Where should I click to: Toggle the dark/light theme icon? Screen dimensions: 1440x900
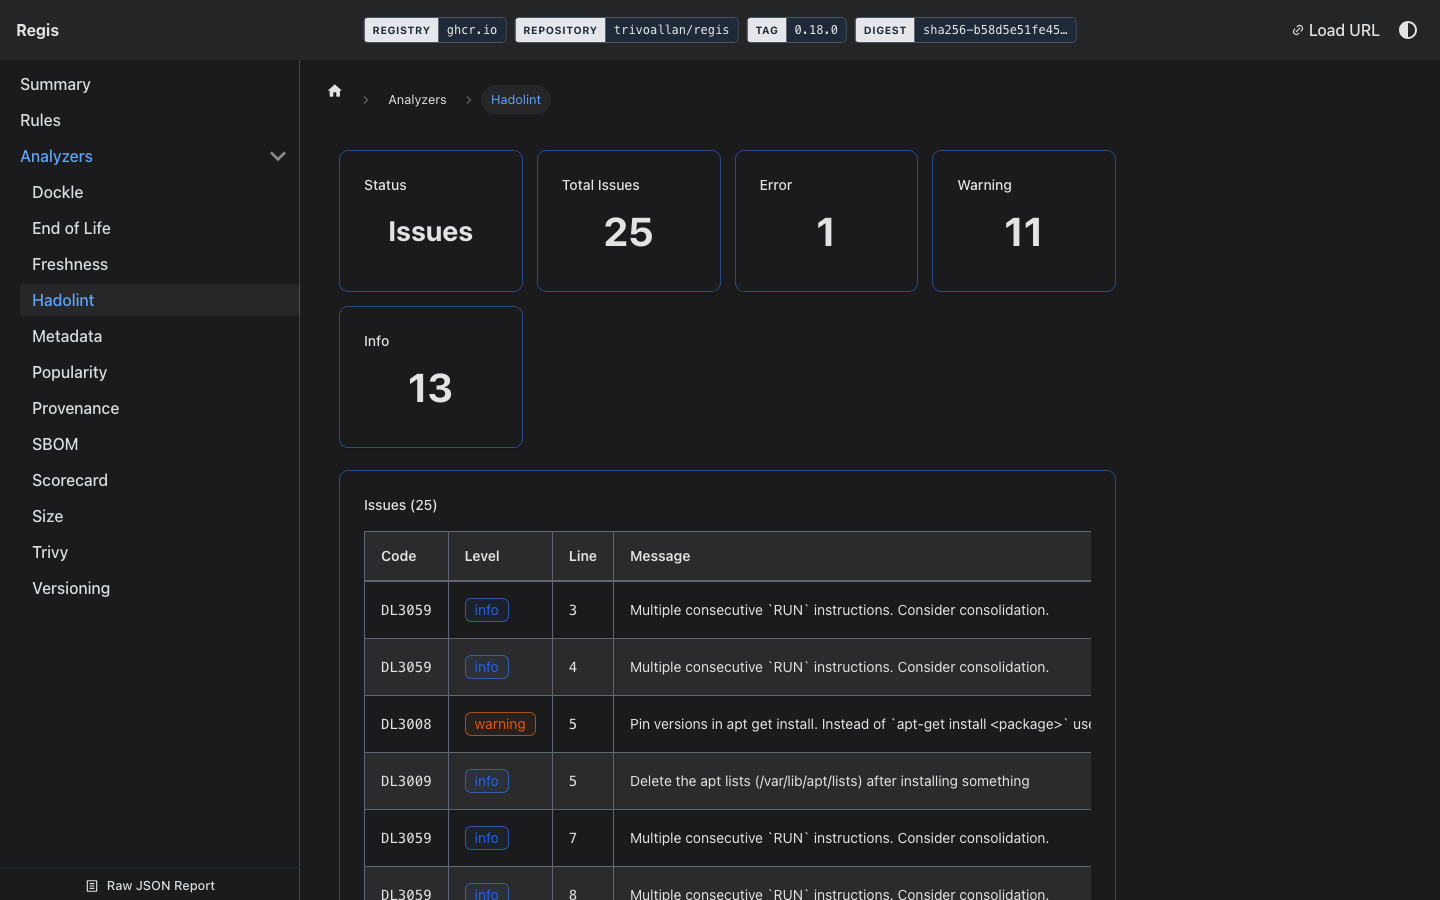coord(1408,30)
